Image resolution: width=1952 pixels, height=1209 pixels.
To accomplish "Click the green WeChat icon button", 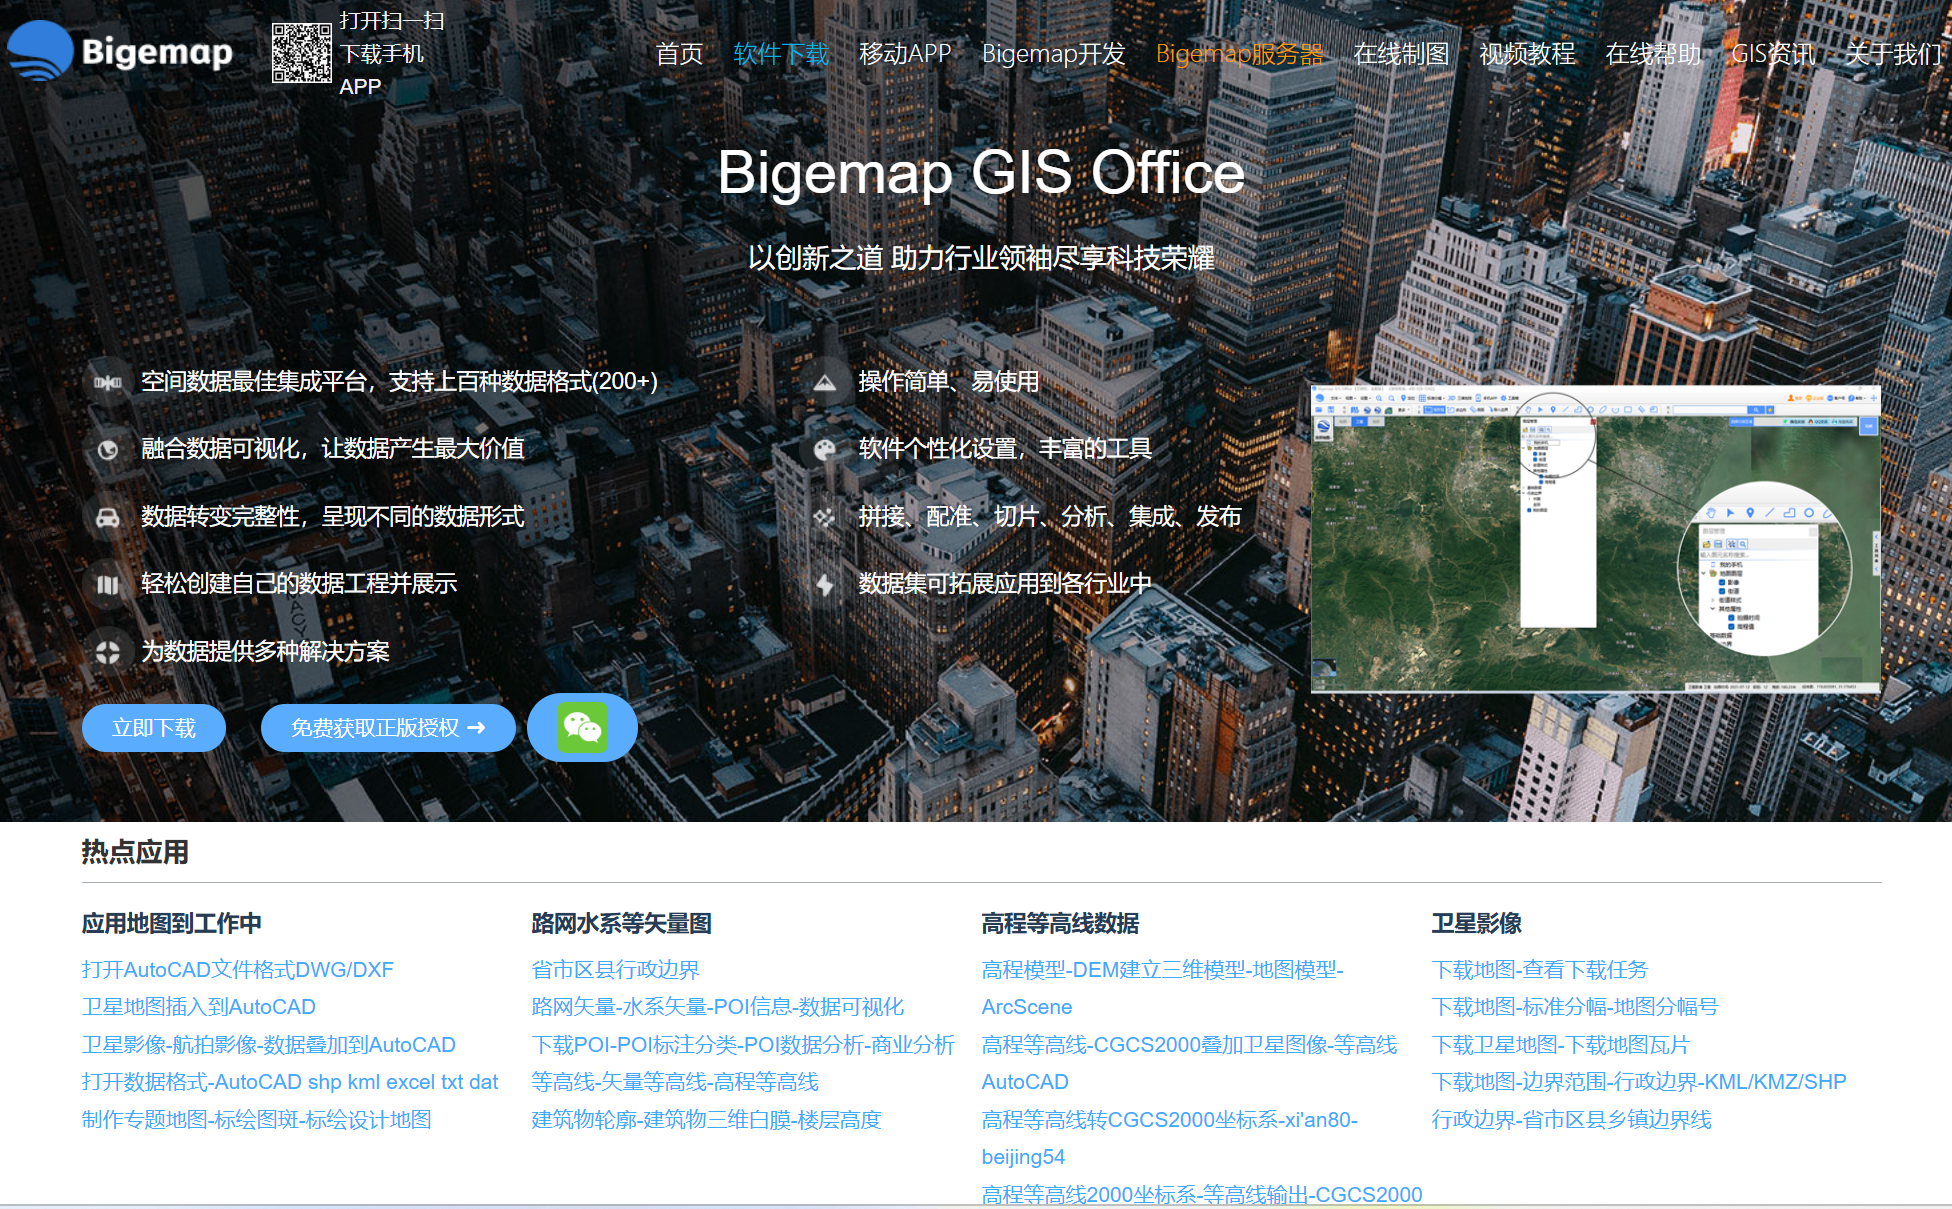I will [582, 727].
